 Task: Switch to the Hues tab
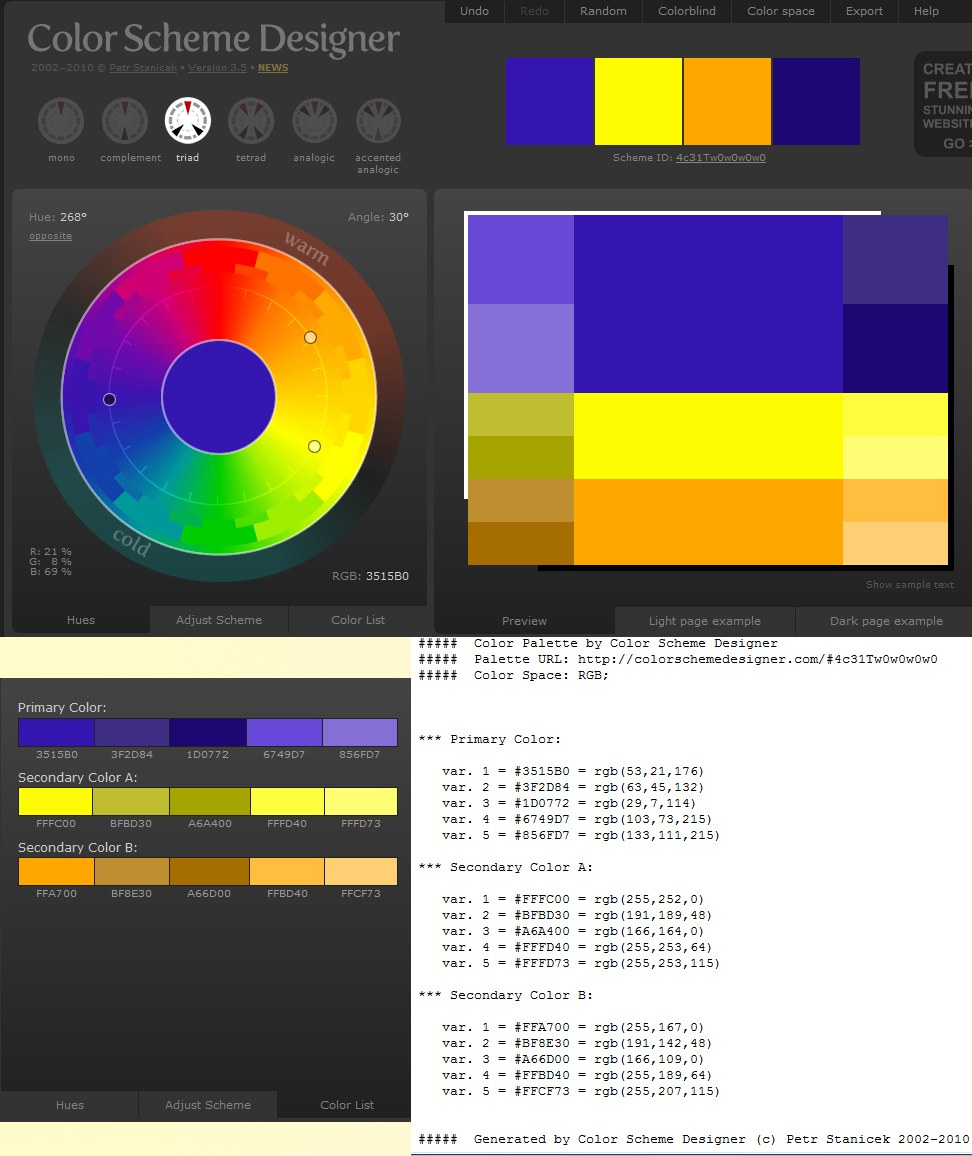pos(80,620)
